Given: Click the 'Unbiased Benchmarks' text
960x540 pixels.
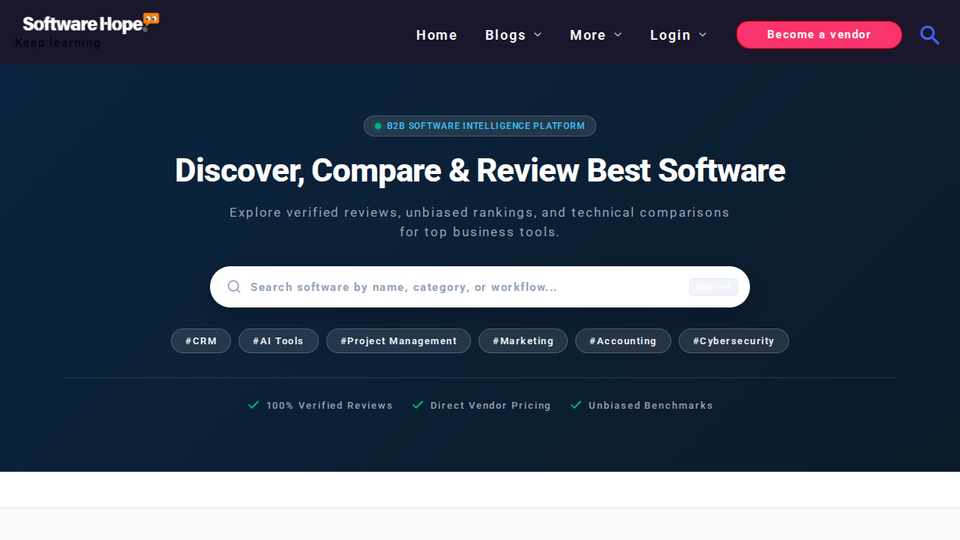Looking at the screenshot, I should [x=651, y=405].
